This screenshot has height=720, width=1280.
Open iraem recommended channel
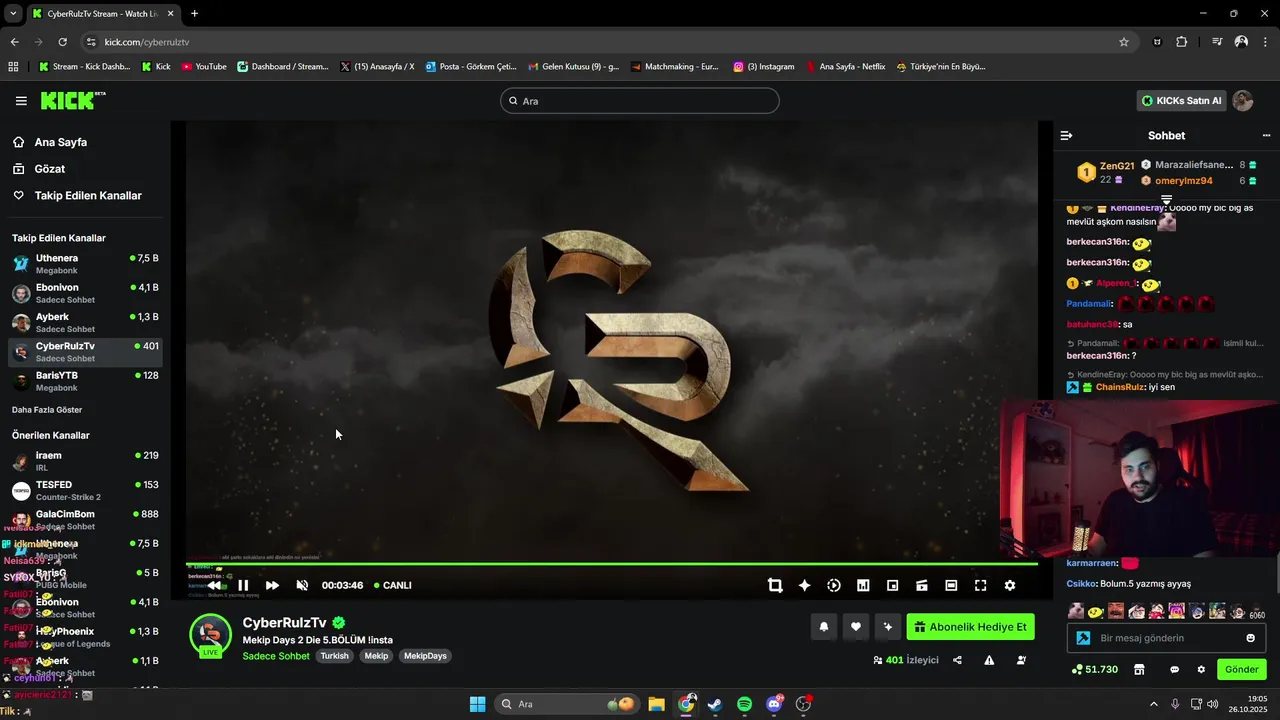tap(85, 461)
